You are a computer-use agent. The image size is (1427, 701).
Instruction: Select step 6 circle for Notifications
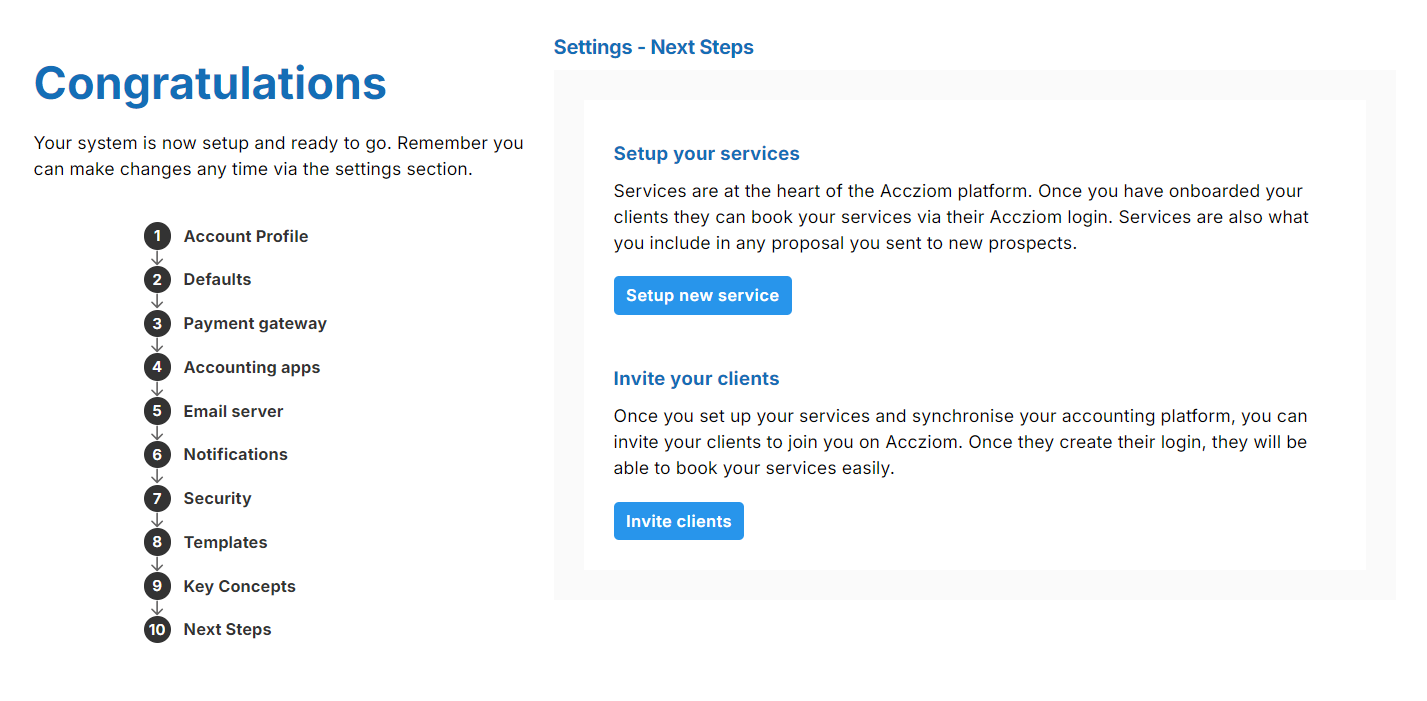pyautogui.click(x=157, y=455)
